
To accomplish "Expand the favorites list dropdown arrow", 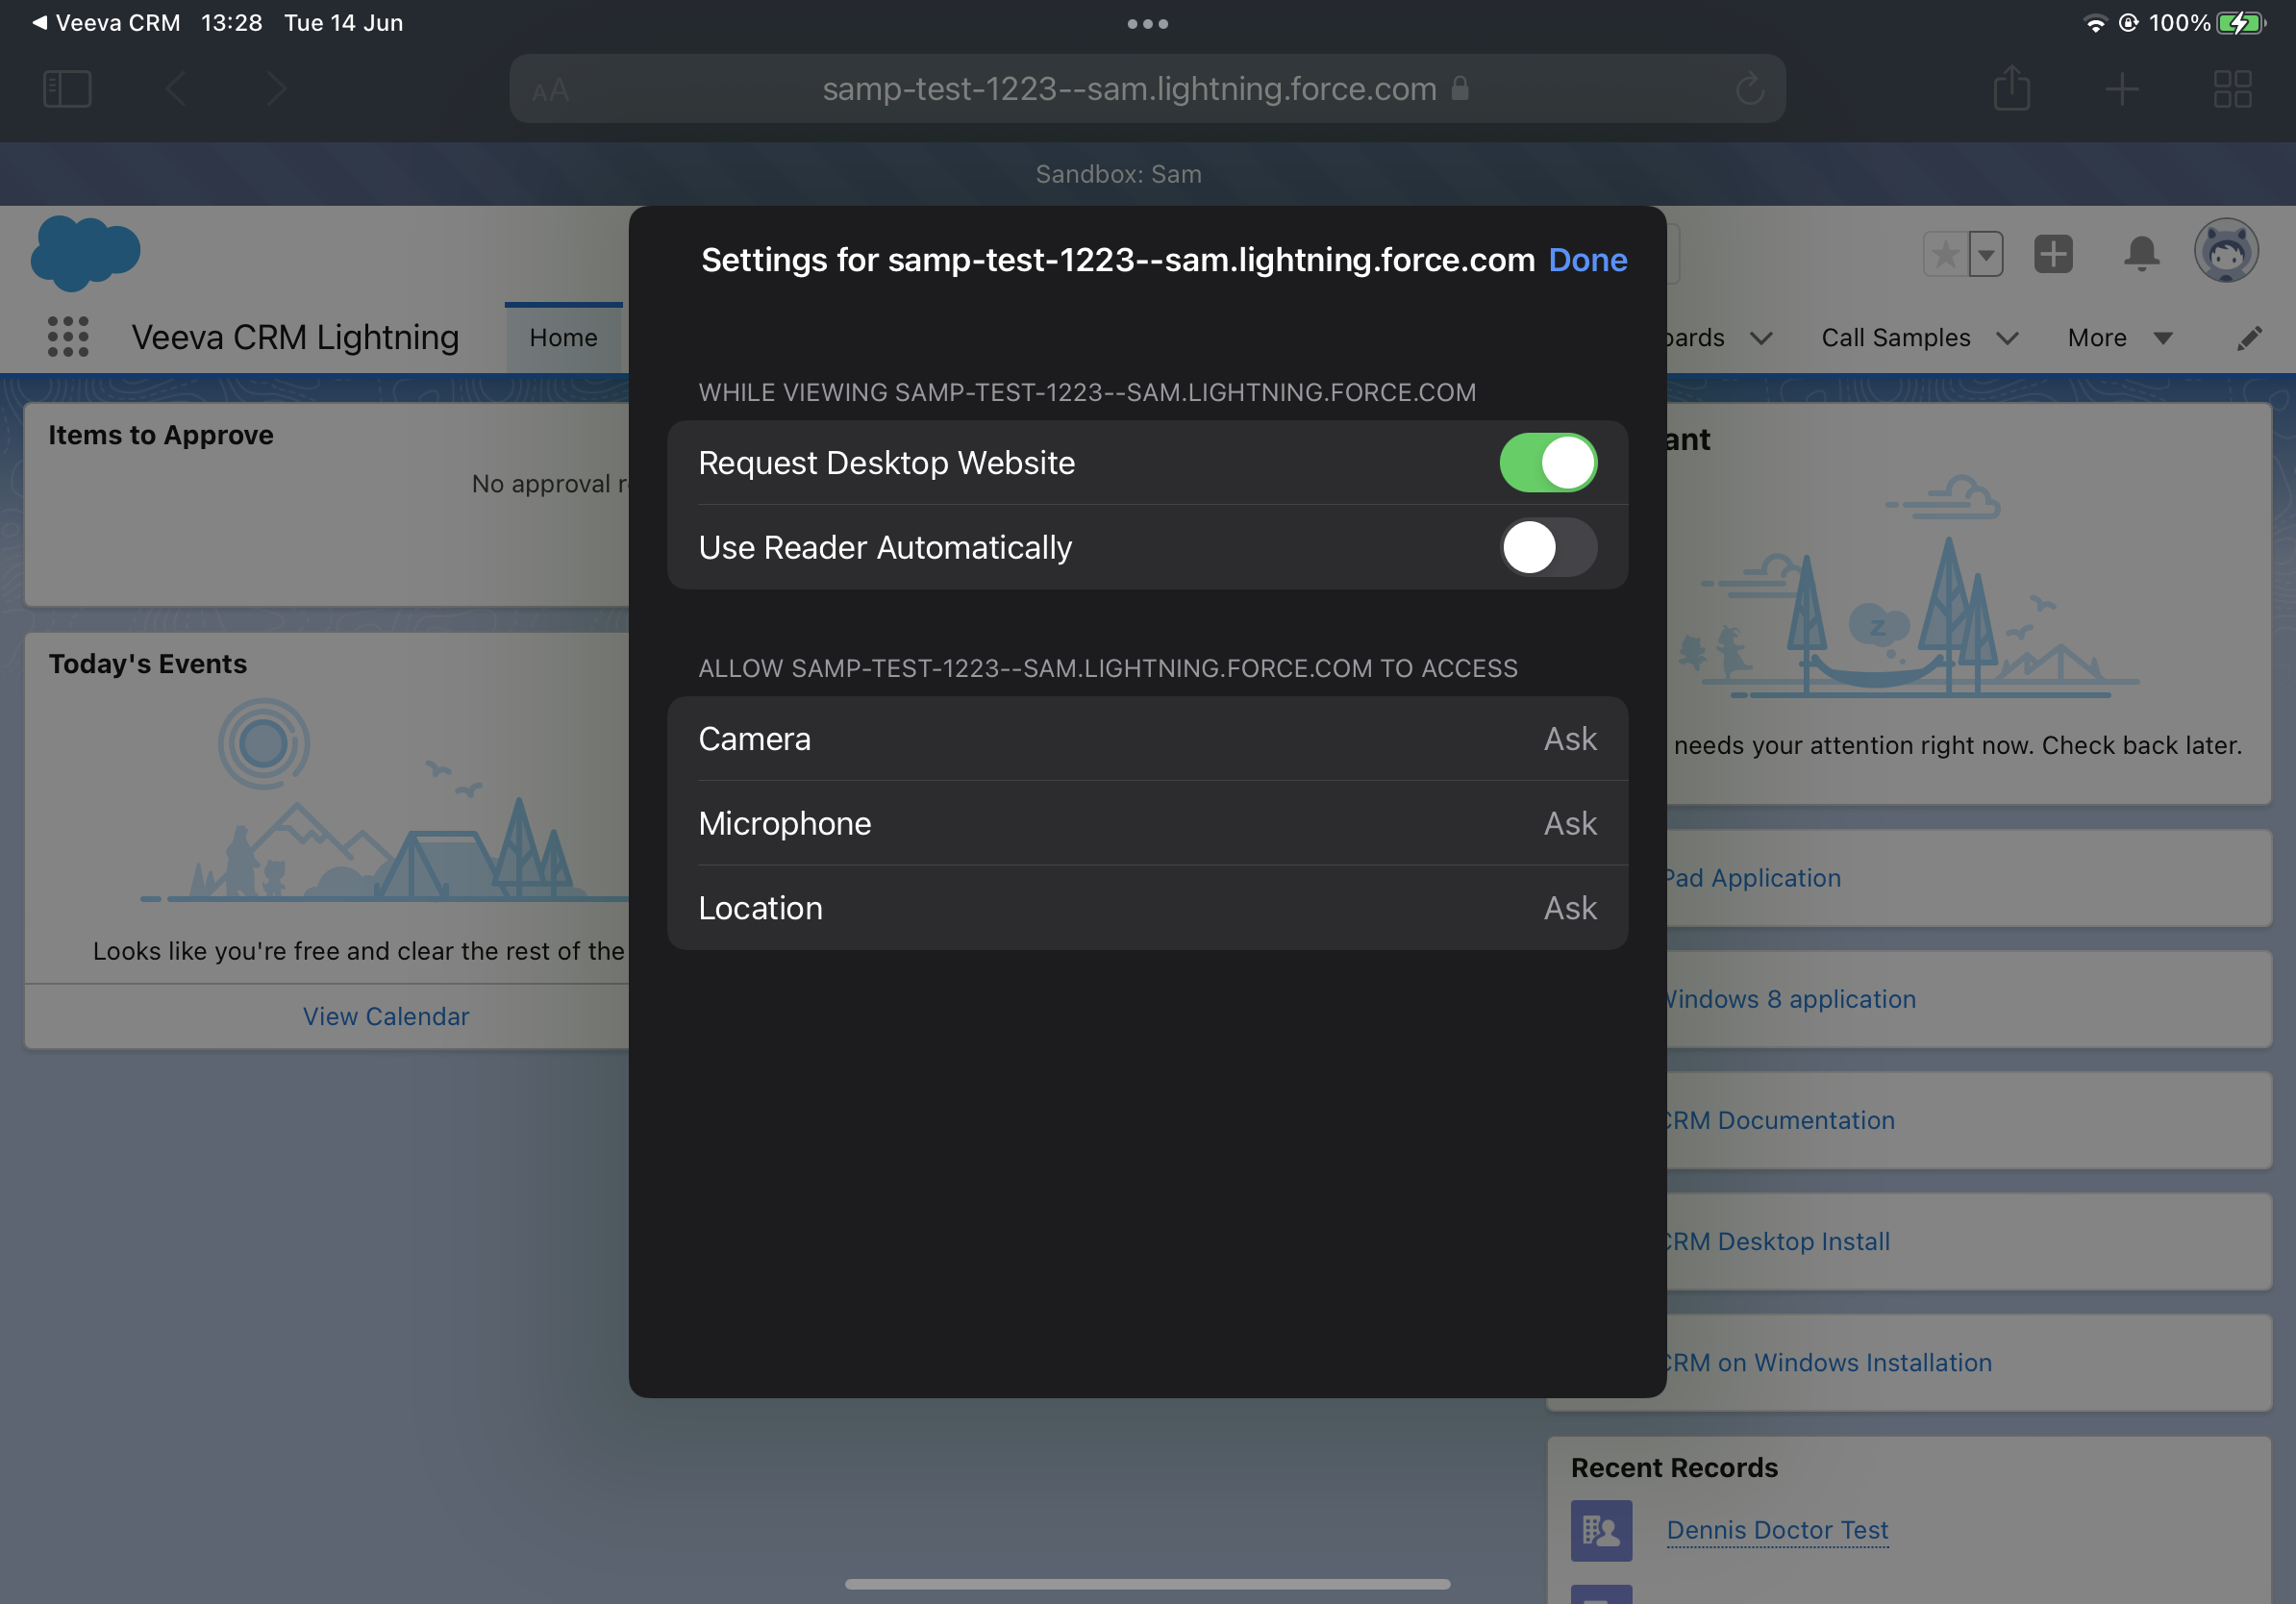I will point(1986,254).
